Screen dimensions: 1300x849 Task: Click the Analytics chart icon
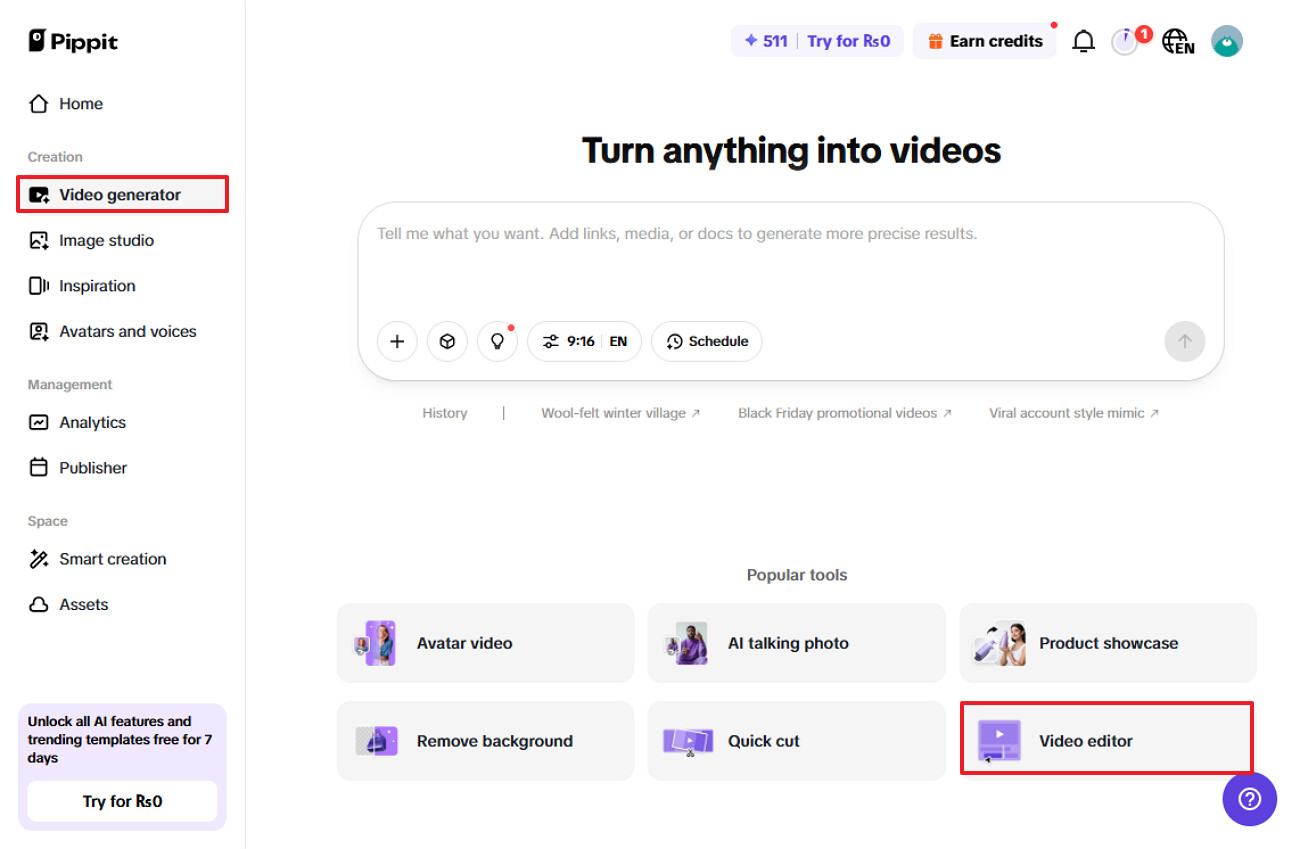pyautogui.click(x=38, y=423)
